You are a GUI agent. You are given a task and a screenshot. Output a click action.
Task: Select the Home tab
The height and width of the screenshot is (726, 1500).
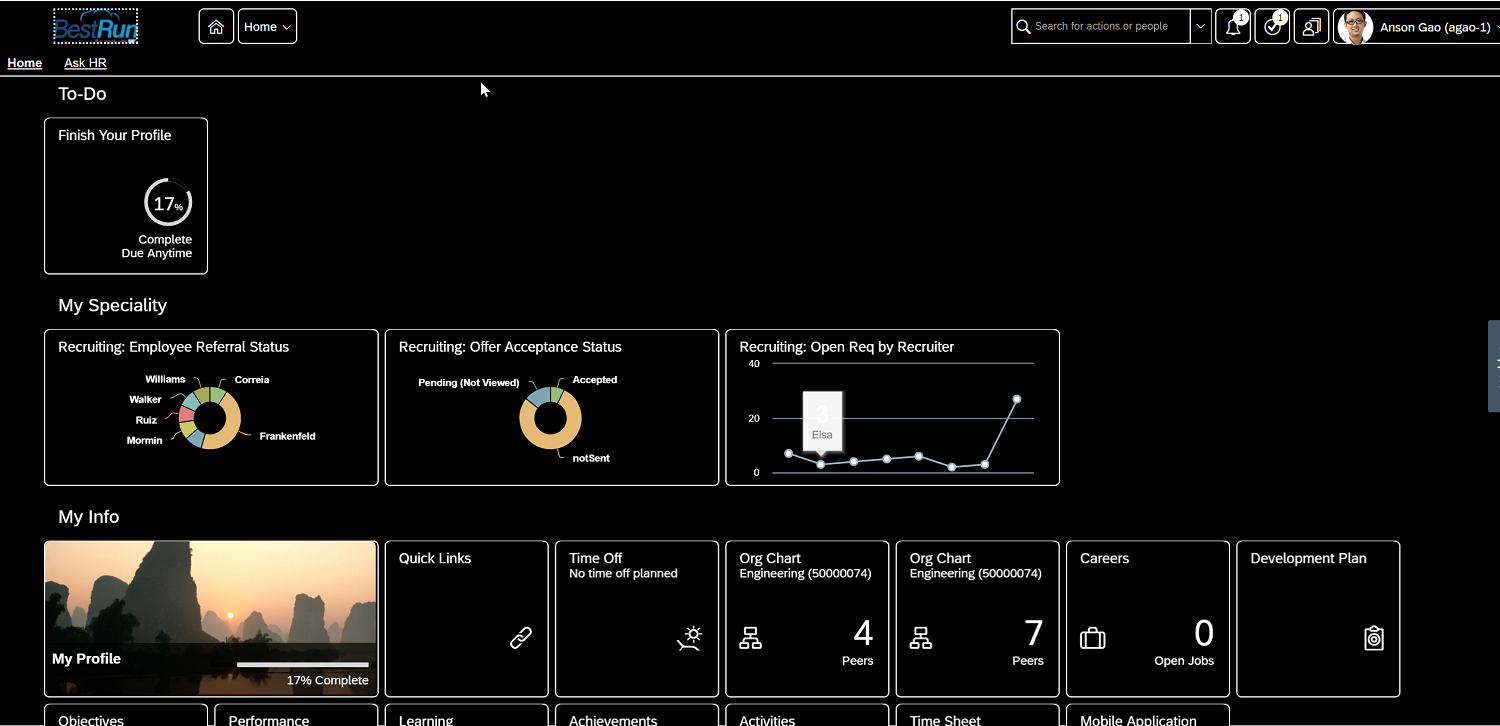pos(25,63)
